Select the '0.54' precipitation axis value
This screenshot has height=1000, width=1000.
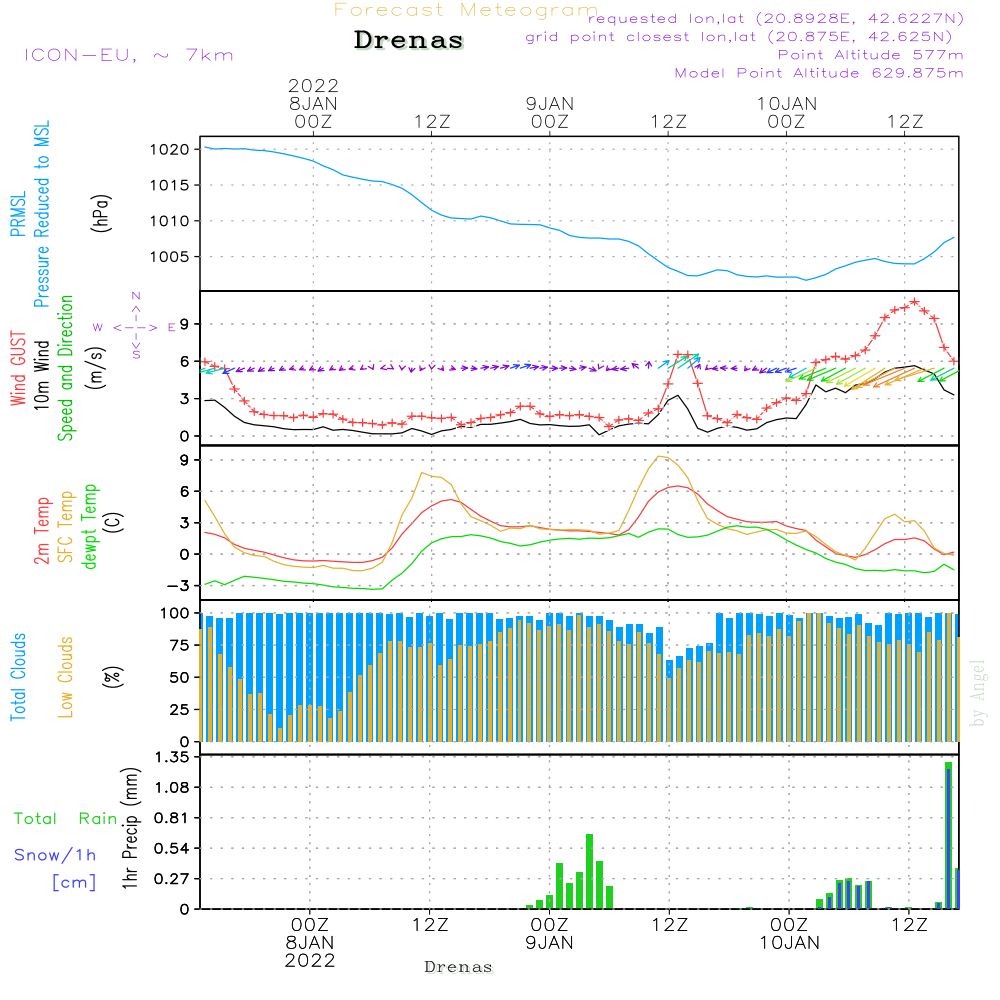173,848
